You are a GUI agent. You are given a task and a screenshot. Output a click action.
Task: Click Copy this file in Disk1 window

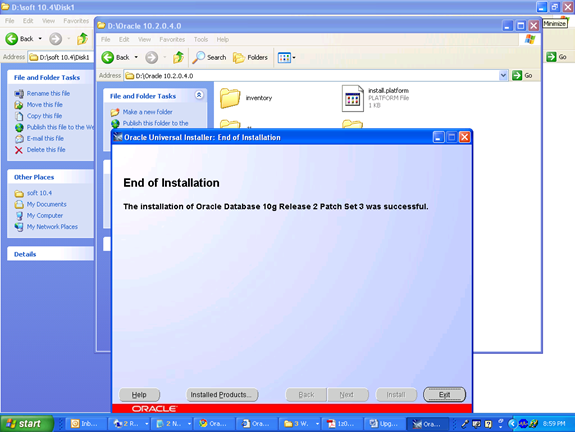point(44,116)
